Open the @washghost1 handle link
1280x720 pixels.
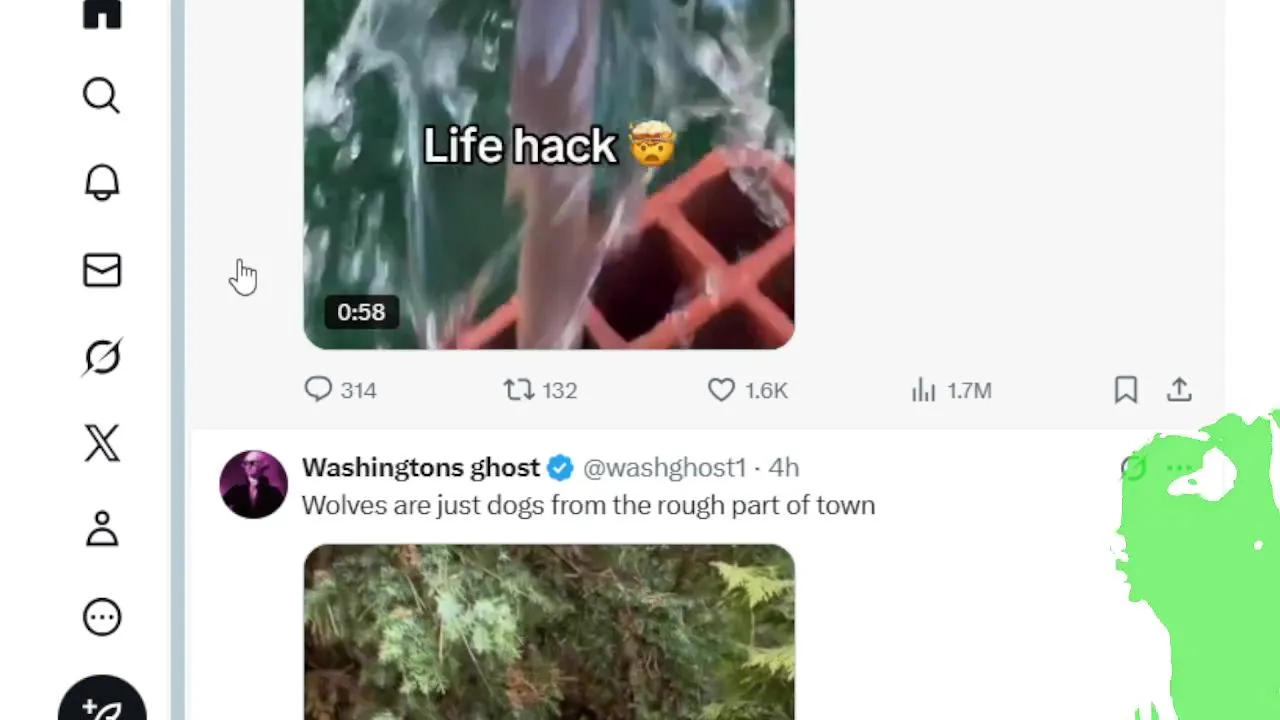pos(664,467)
